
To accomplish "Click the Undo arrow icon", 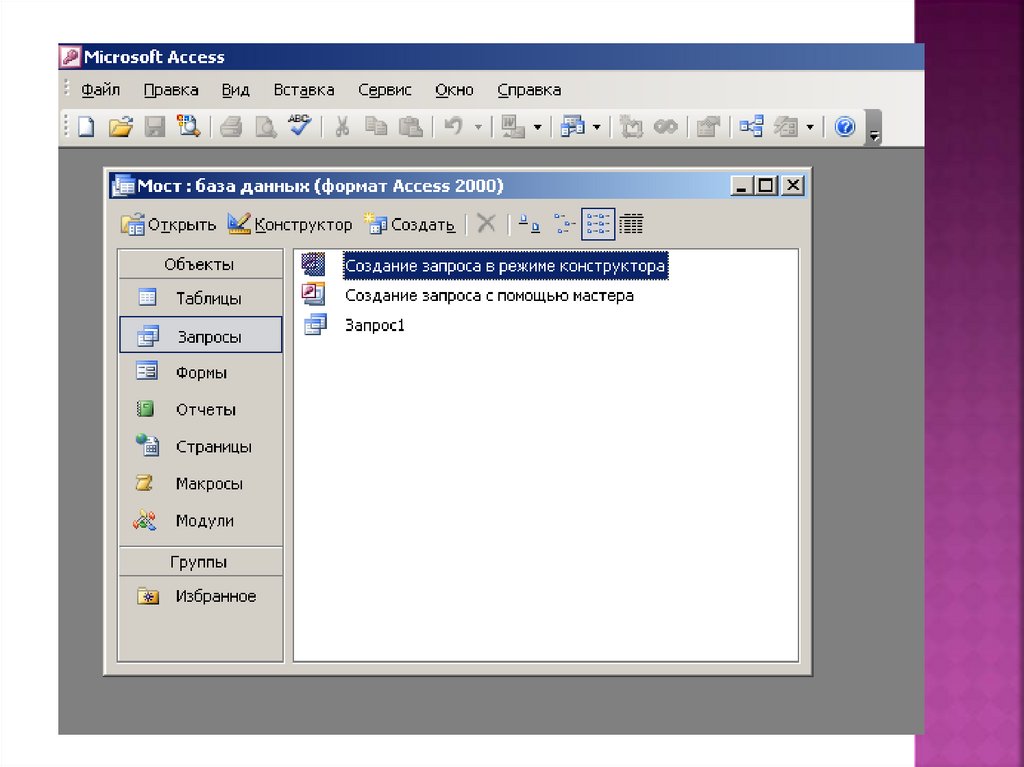I will (x=453, y=126).
